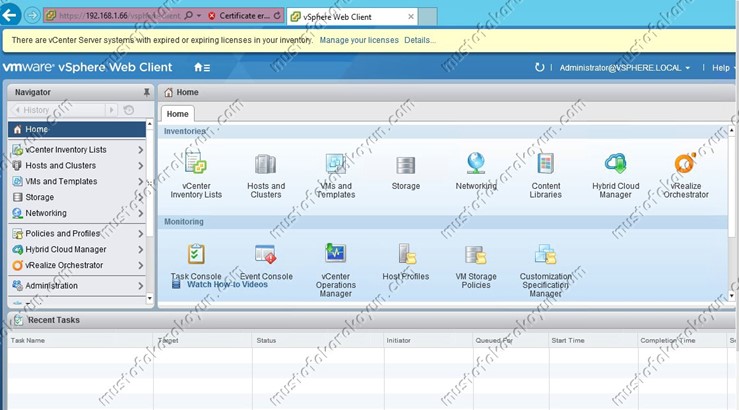739x410 pixels.
Task: Select Hosts and Clusters in Navigator
Action: tap(77, 165)
